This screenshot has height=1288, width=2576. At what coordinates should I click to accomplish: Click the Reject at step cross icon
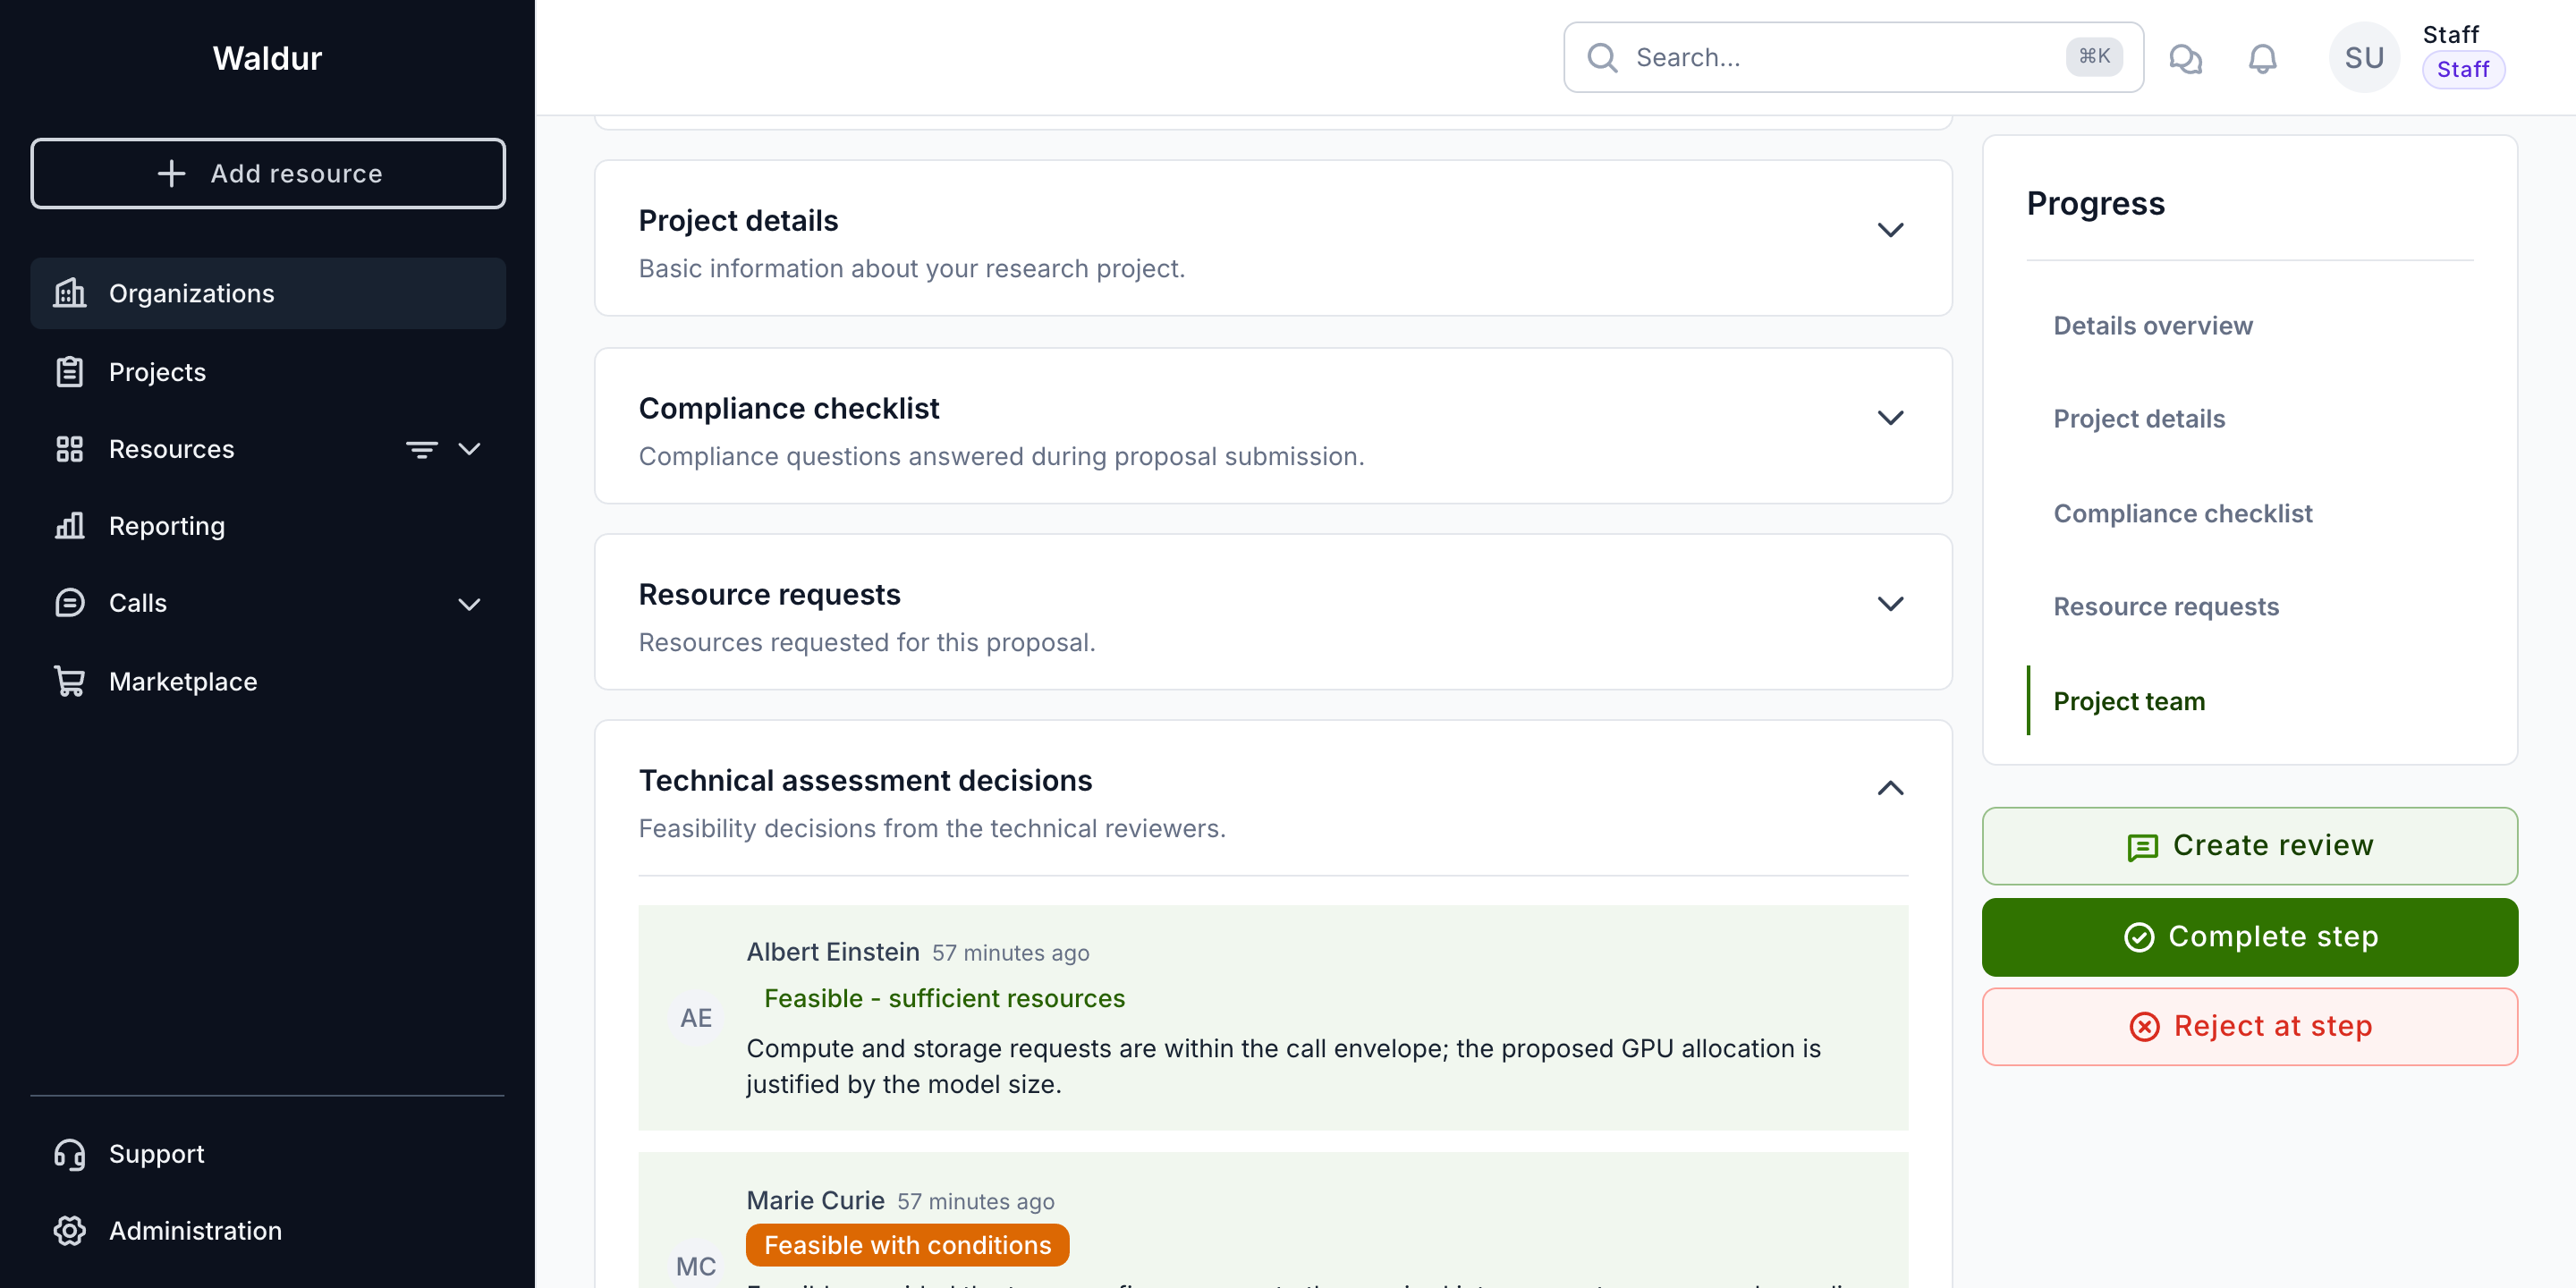[2144, 1027]
